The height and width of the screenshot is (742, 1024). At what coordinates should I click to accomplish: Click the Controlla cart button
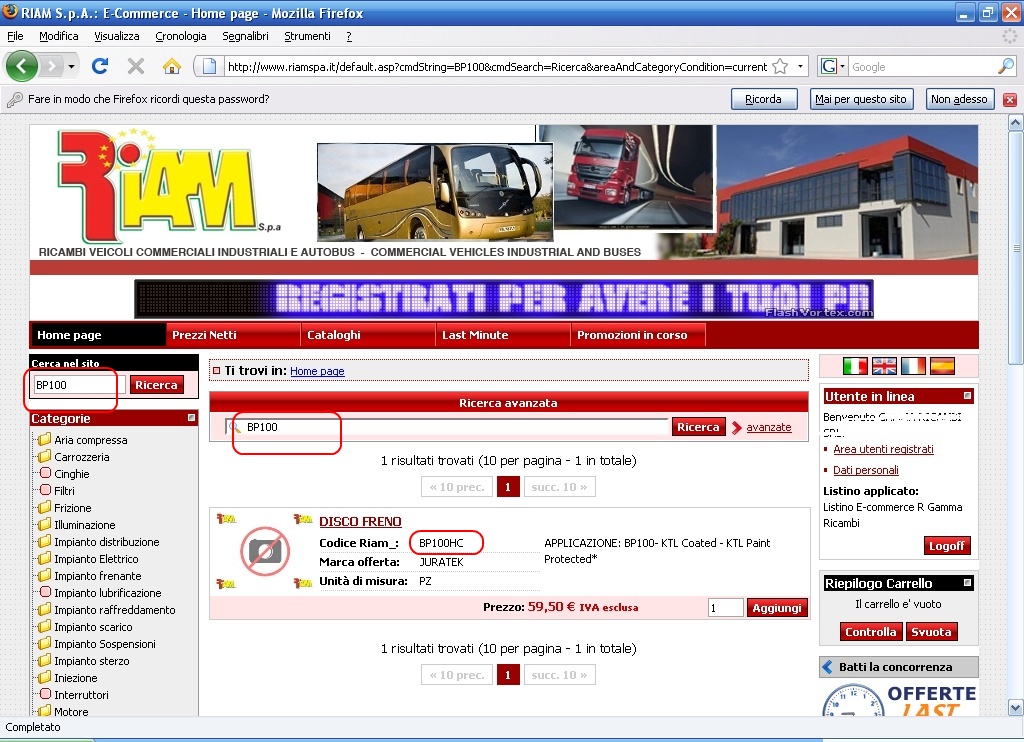pos(871,632)
